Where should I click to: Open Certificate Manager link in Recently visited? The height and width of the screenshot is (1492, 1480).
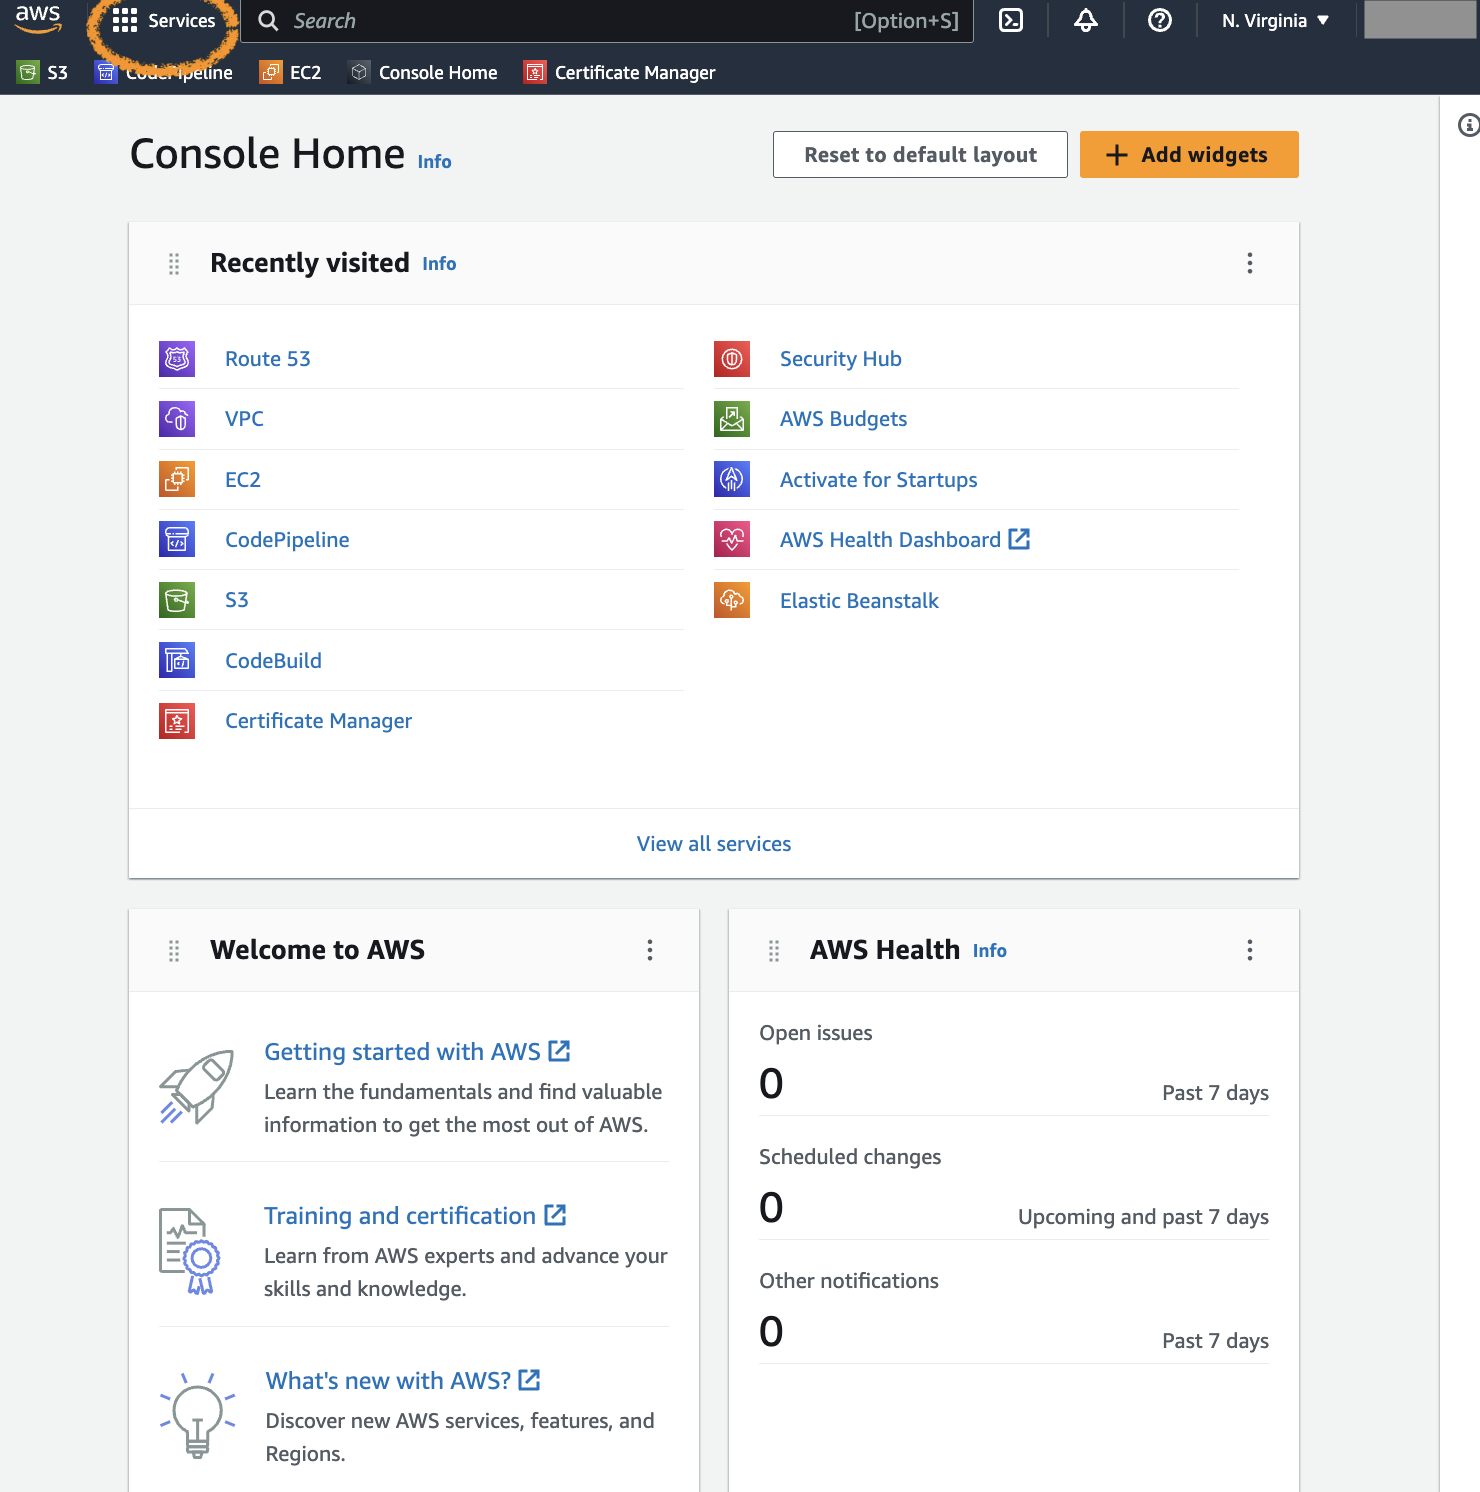coord(318,721)
